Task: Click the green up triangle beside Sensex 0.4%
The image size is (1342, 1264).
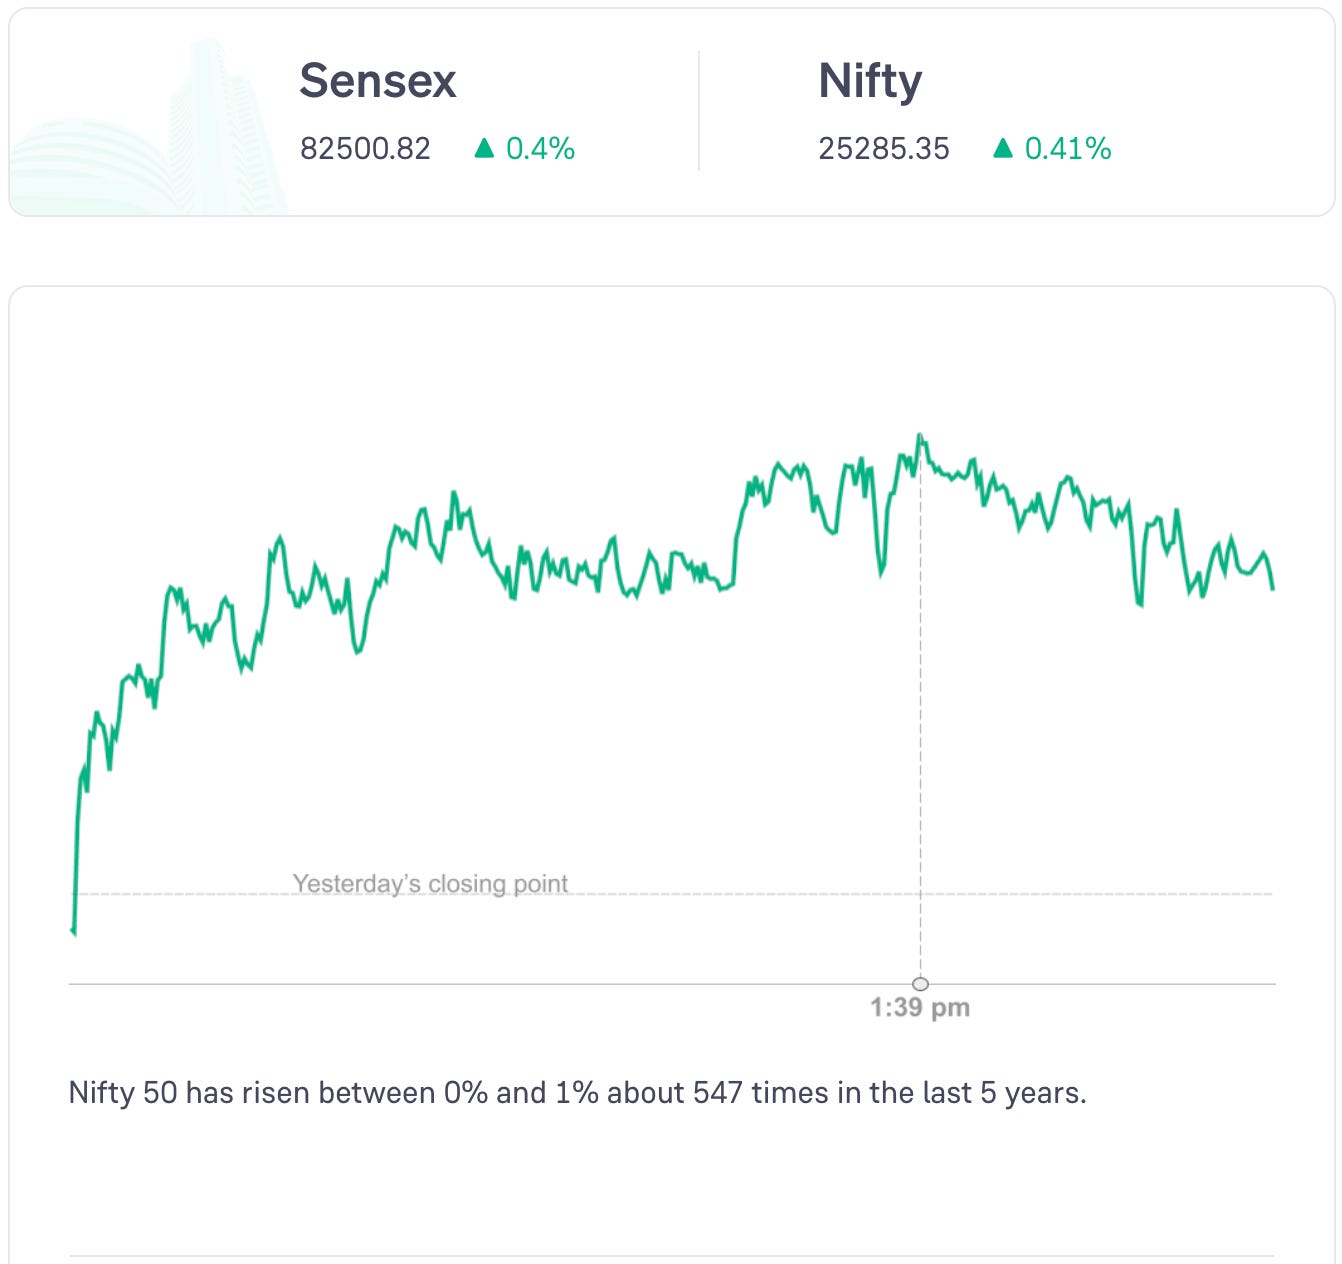Action: [x=485, y=149]
